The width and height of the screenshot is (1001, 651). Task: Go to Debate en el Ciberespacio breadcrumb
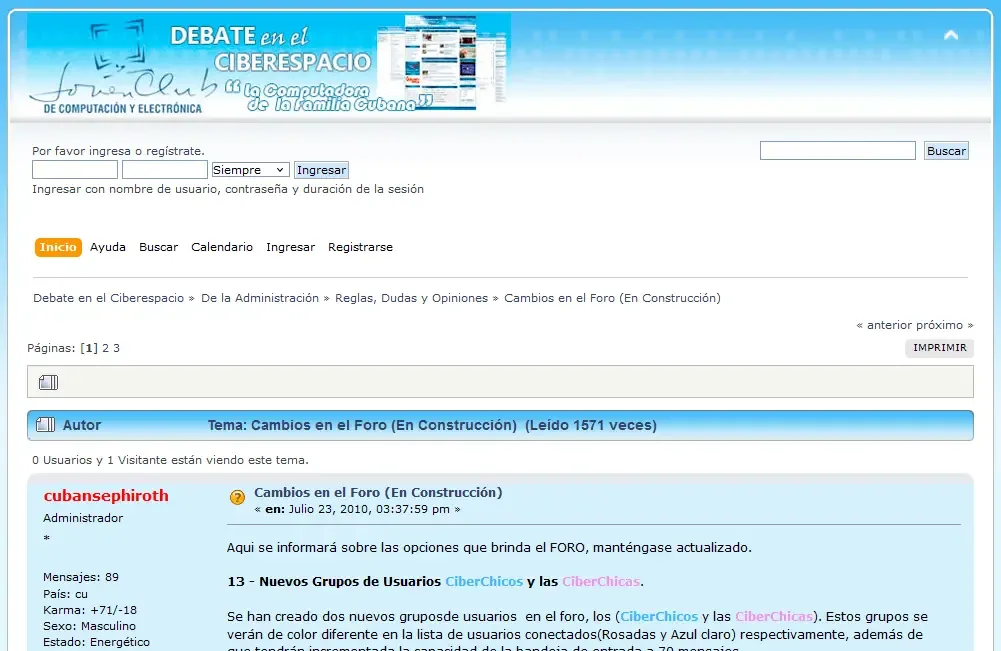click(109, 298)
